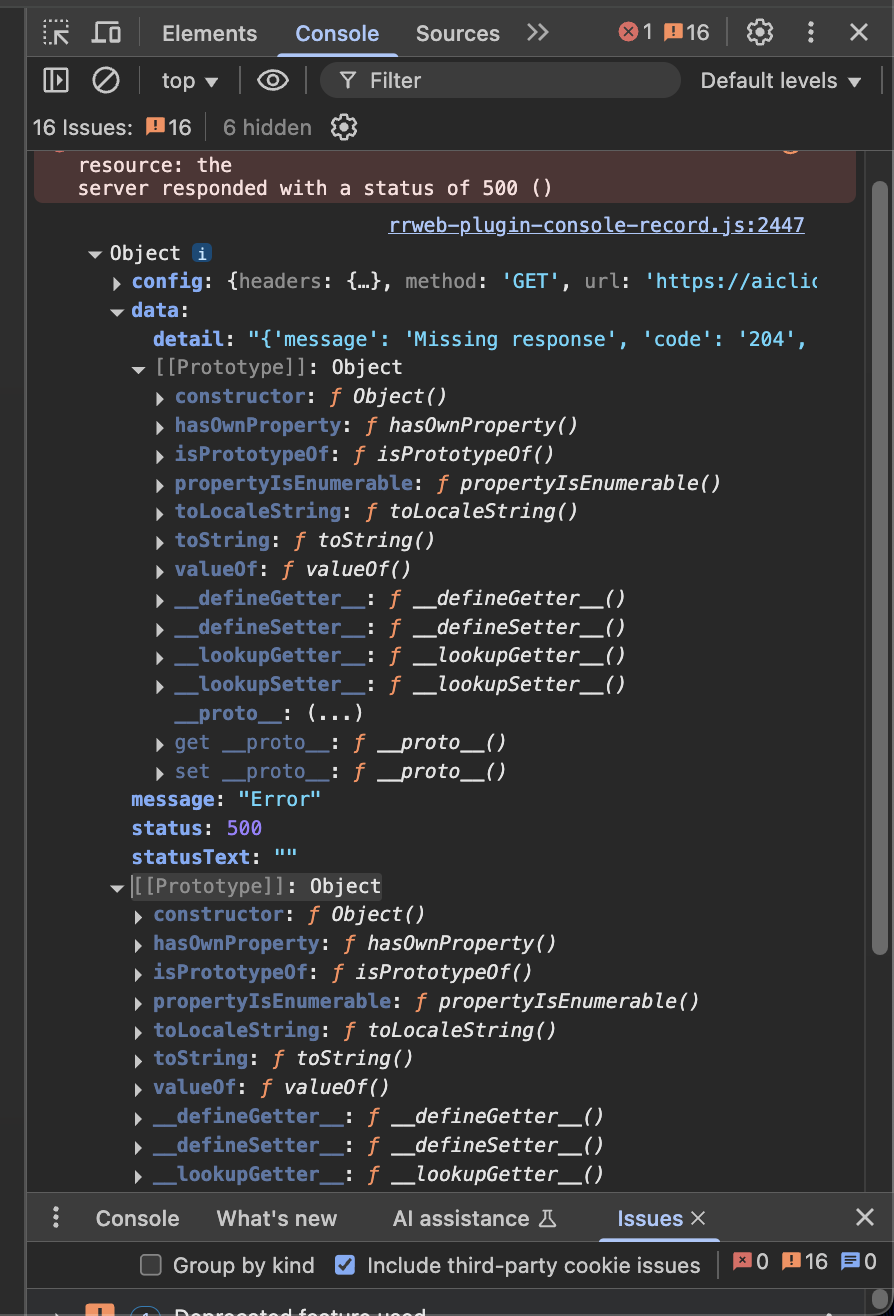Click the red error count badge
Screen dimensions: 894x1316
(635, 33)
